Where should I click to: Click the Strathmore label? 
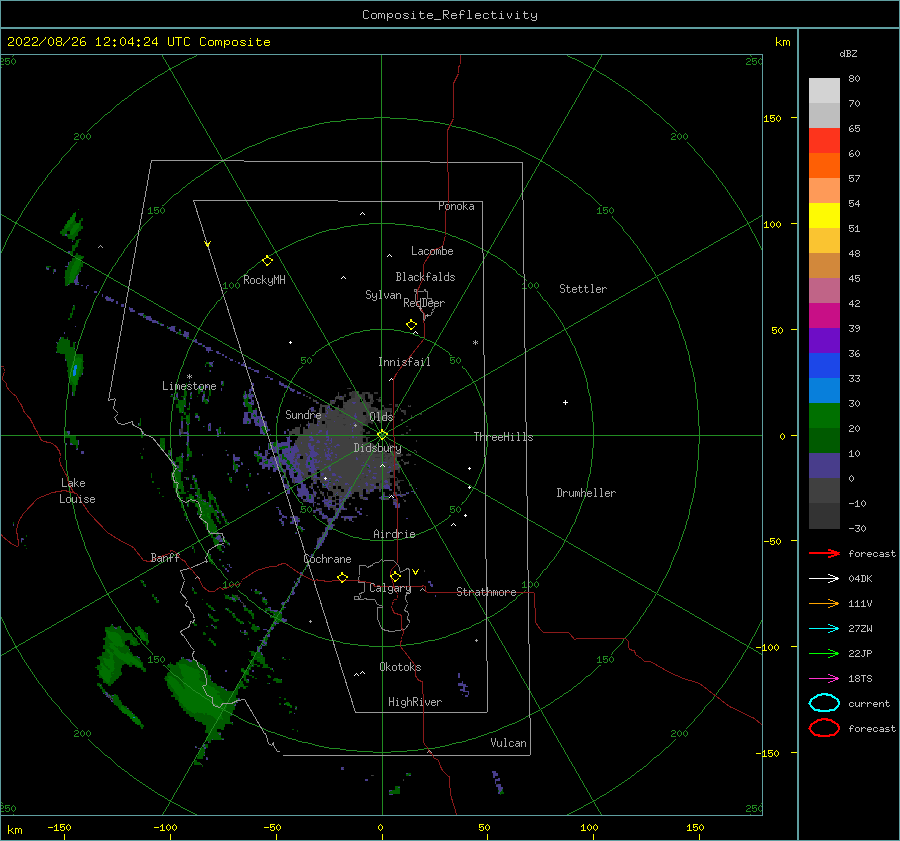coord(486,592)
